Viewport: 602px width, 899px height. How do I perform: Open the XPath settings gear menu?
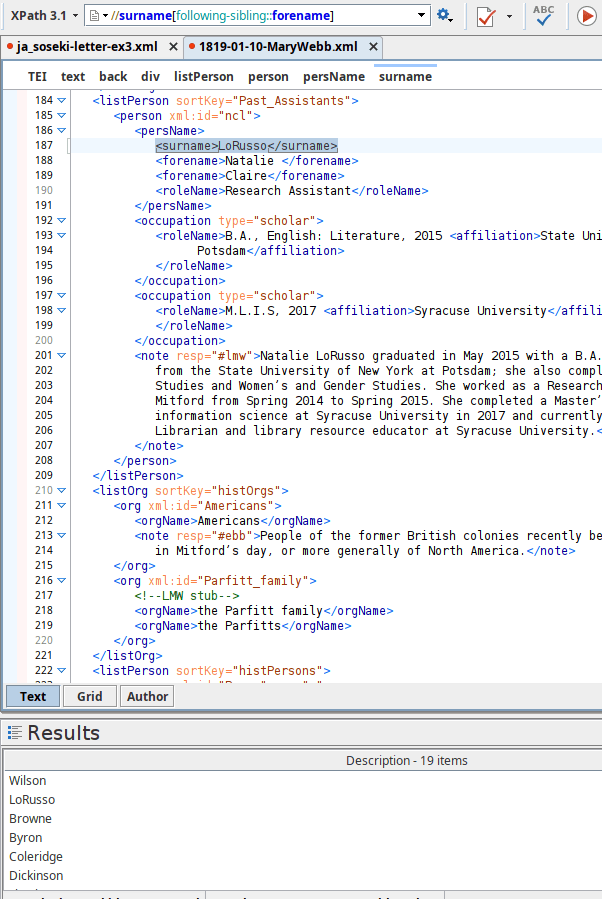[444, 15]
